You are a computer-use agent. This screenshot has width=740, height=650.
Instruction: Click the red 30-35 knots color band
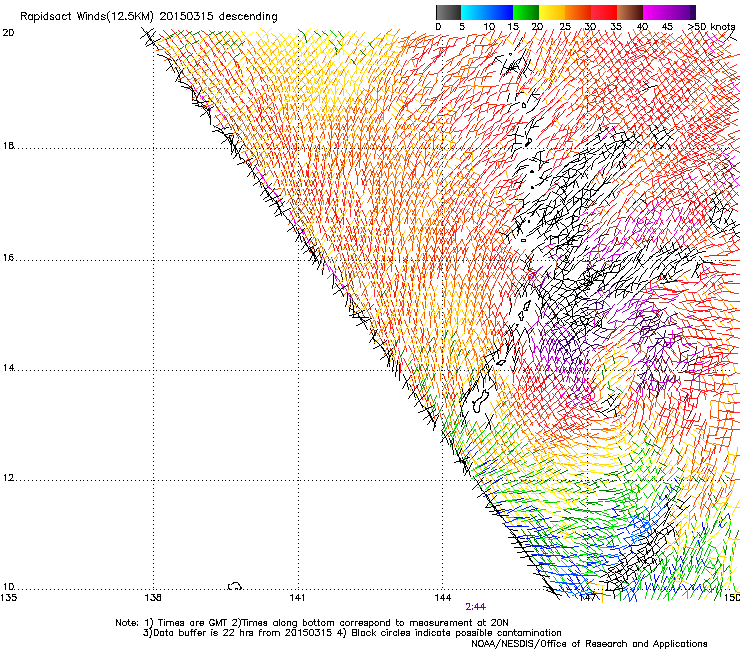click(604, 12)
